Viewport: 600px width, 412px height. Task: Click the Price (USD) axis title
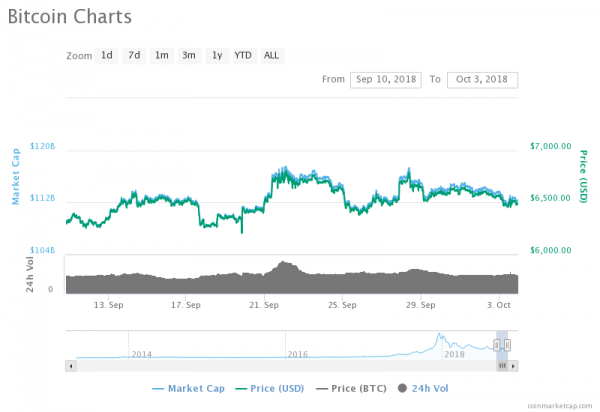[x=583, y=176]
